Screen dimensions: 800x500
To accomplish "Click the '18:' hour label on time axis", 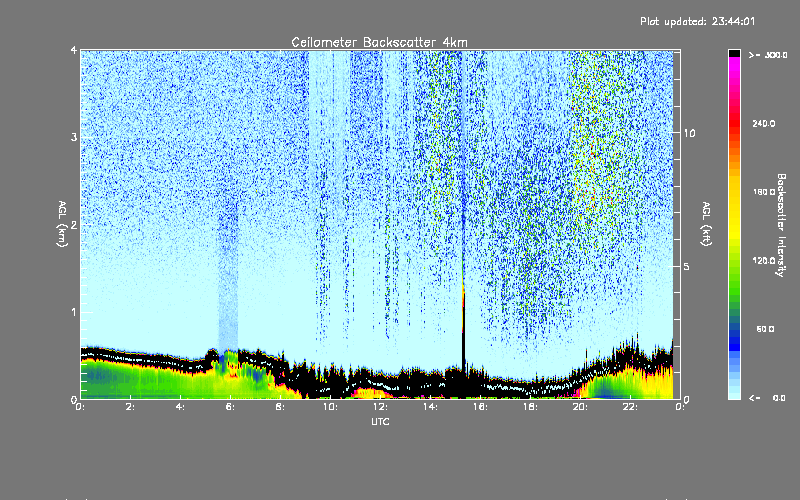I will [530, 407].
